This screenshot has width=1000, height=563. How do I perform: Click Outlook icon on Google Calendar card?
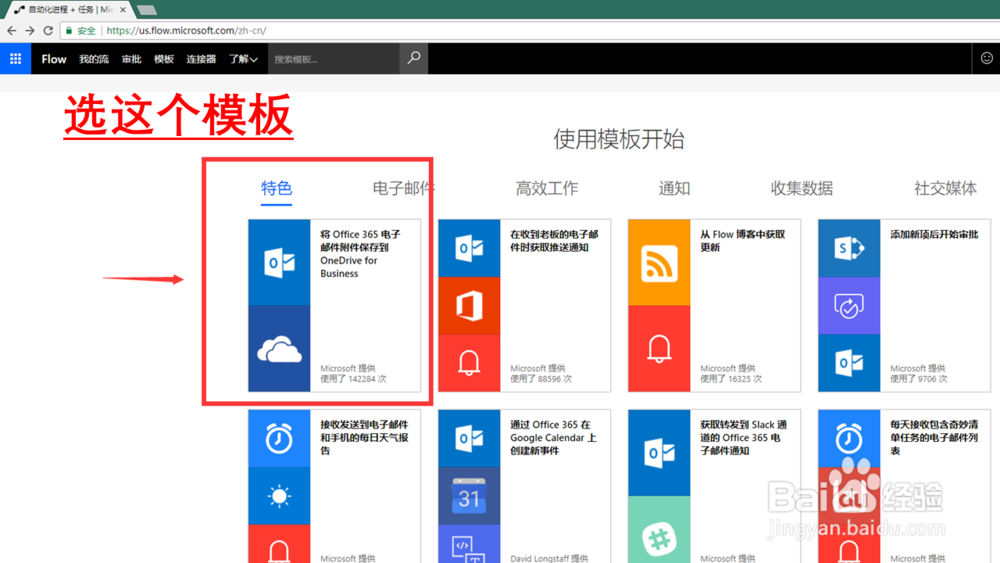coord(469,439)
